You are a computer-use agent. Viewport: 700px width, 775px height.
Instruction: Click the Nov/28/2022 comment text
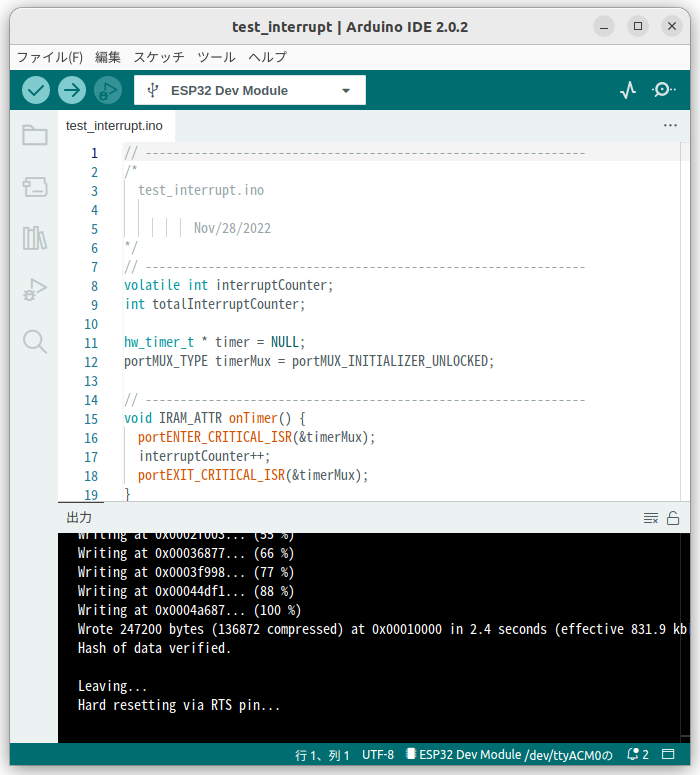point(232,228)
